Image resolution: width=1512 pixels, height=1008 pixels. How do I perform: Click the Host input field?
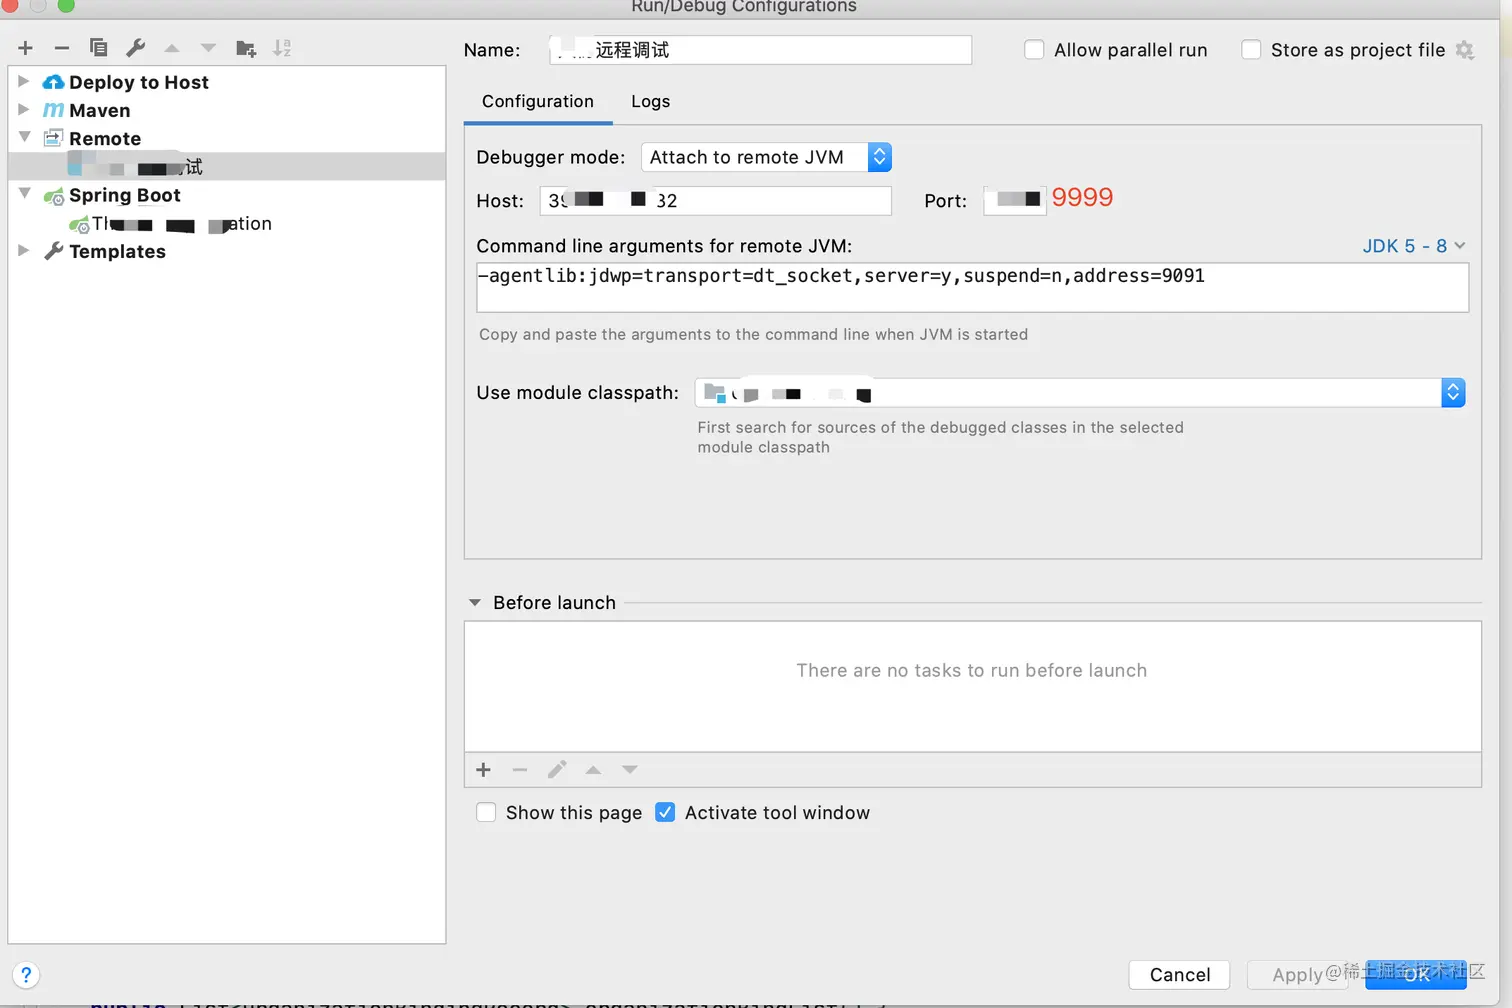click(x=716, y=201)
